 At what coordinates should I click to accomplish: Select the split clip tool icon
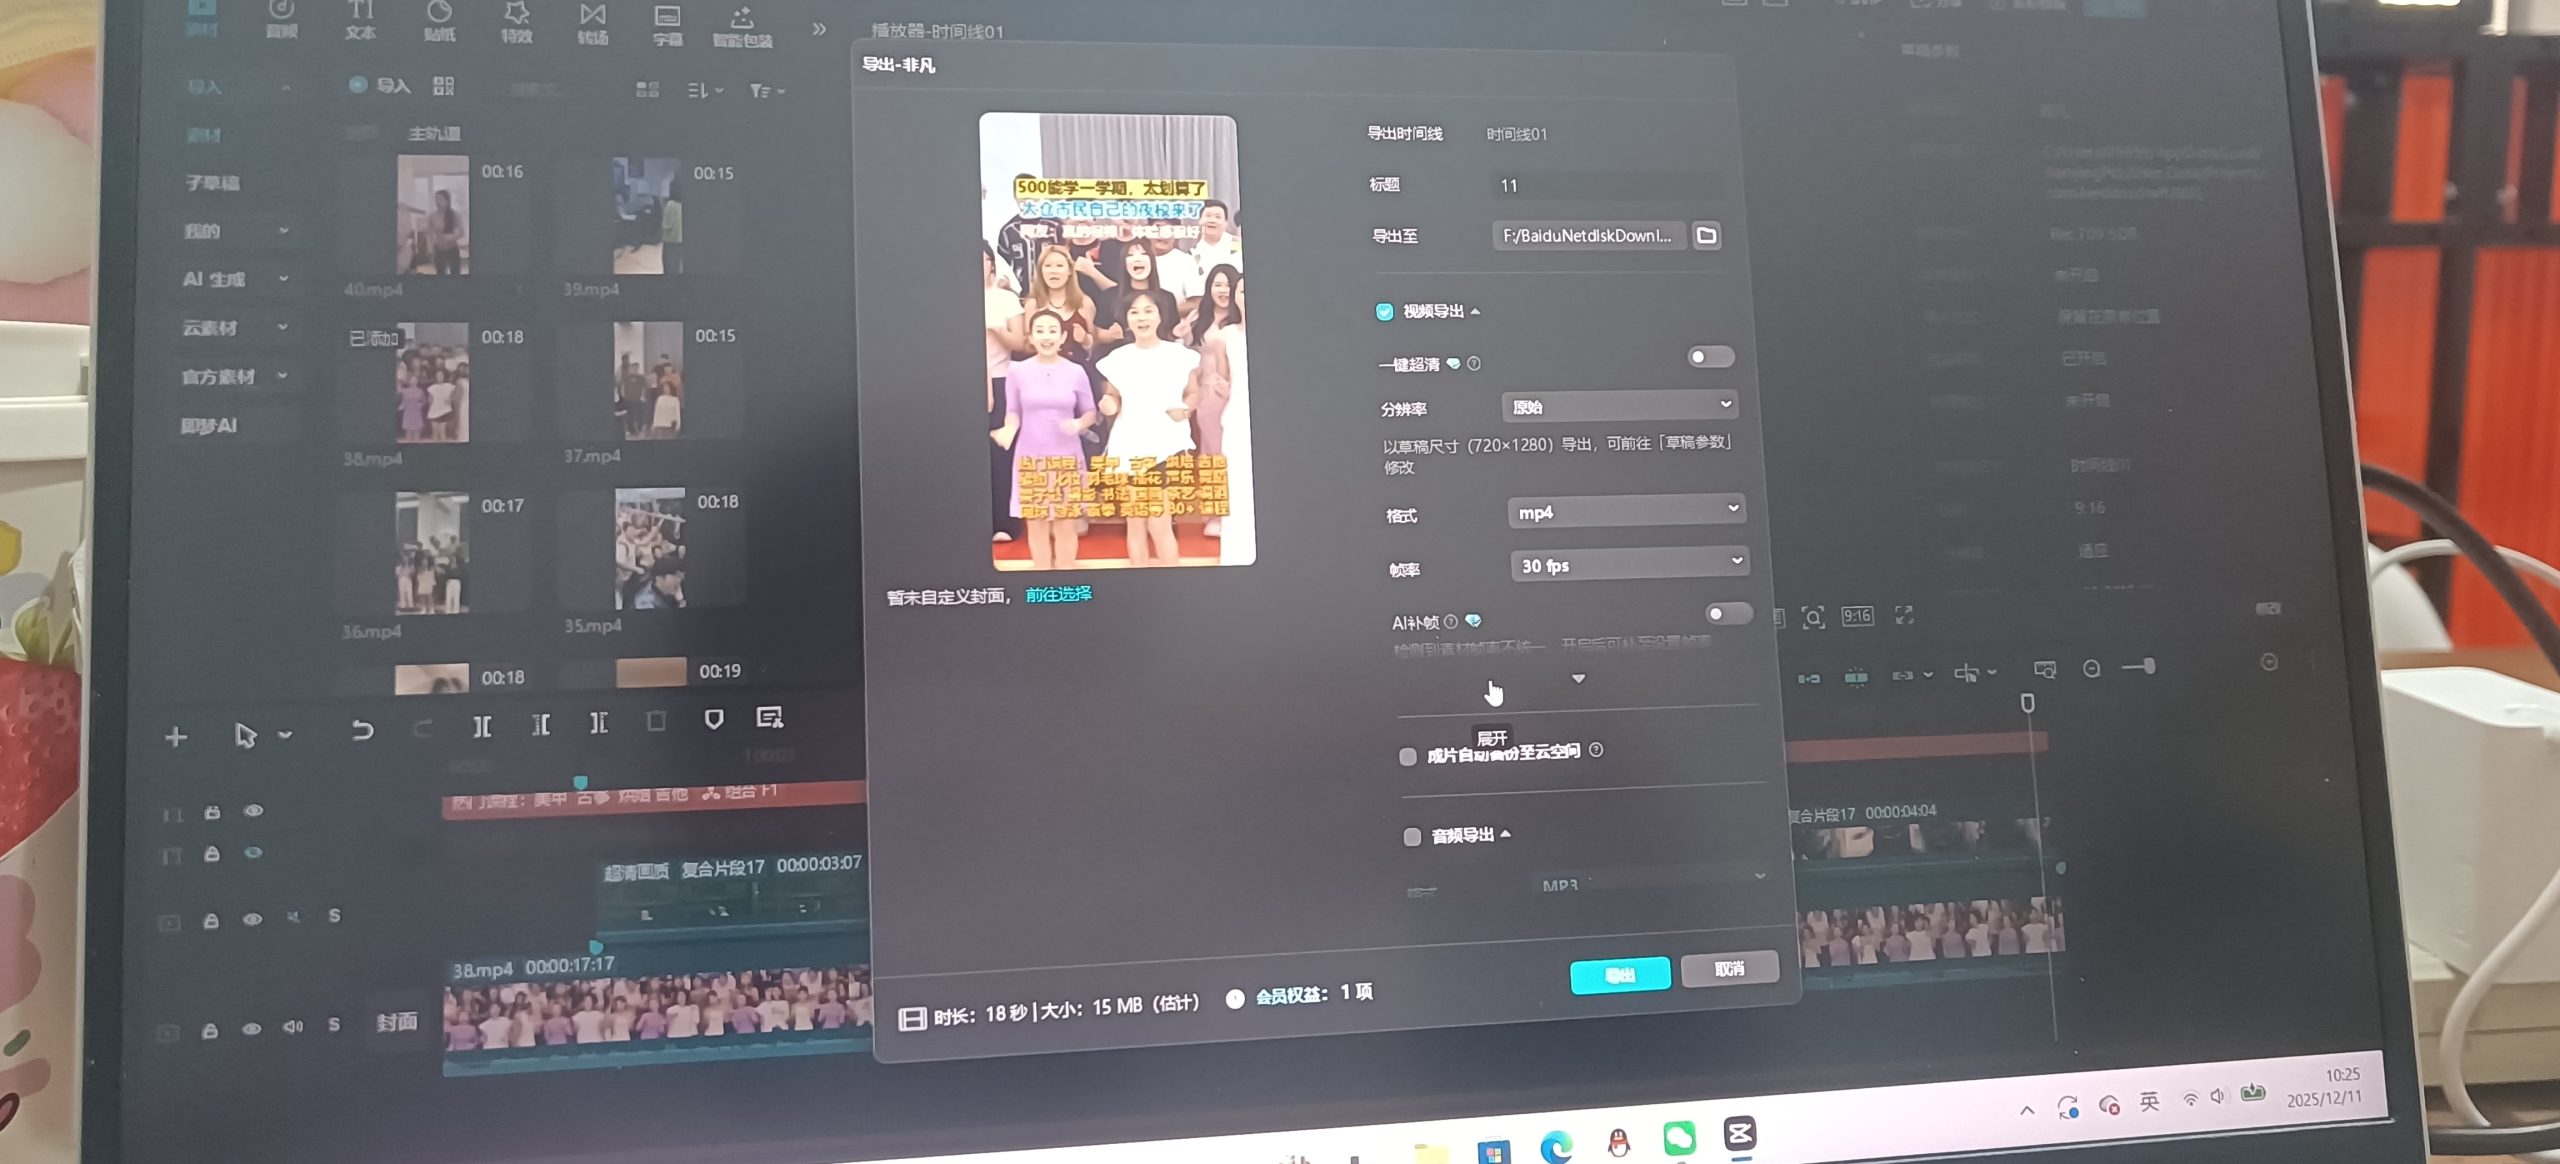click(482, 727)
